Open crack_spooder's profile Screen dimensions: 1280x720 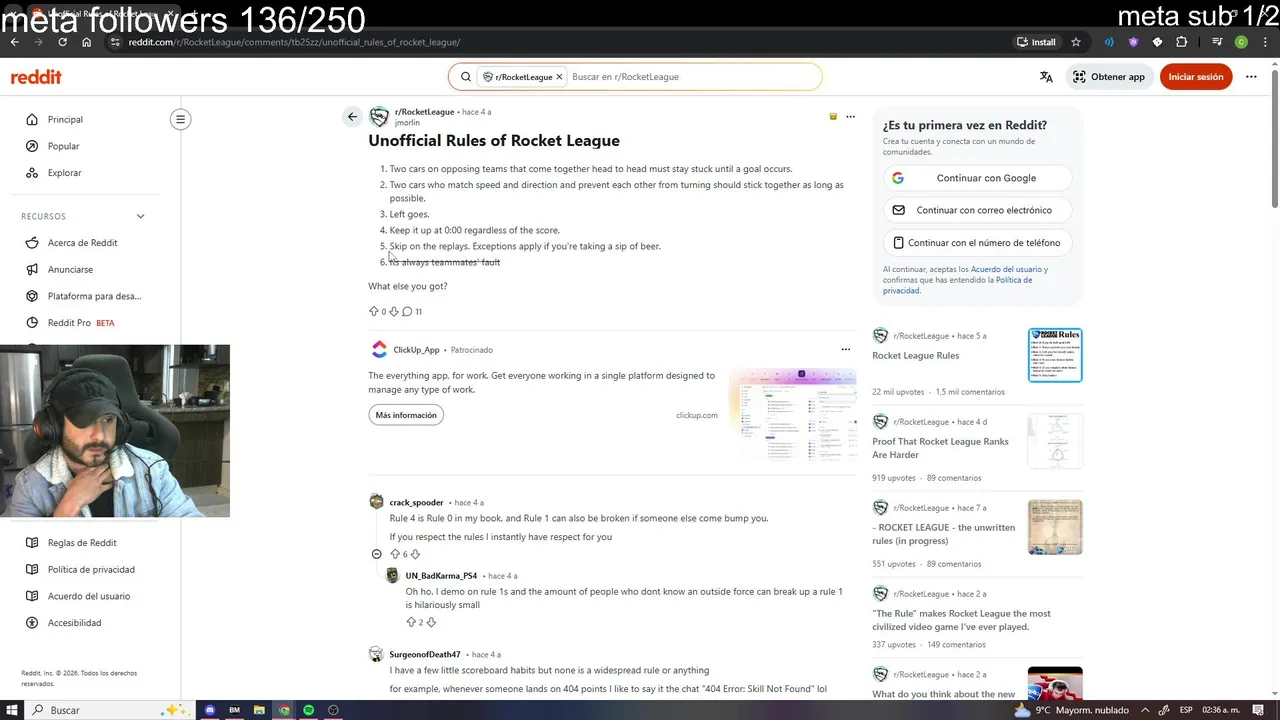click(416, 503)
